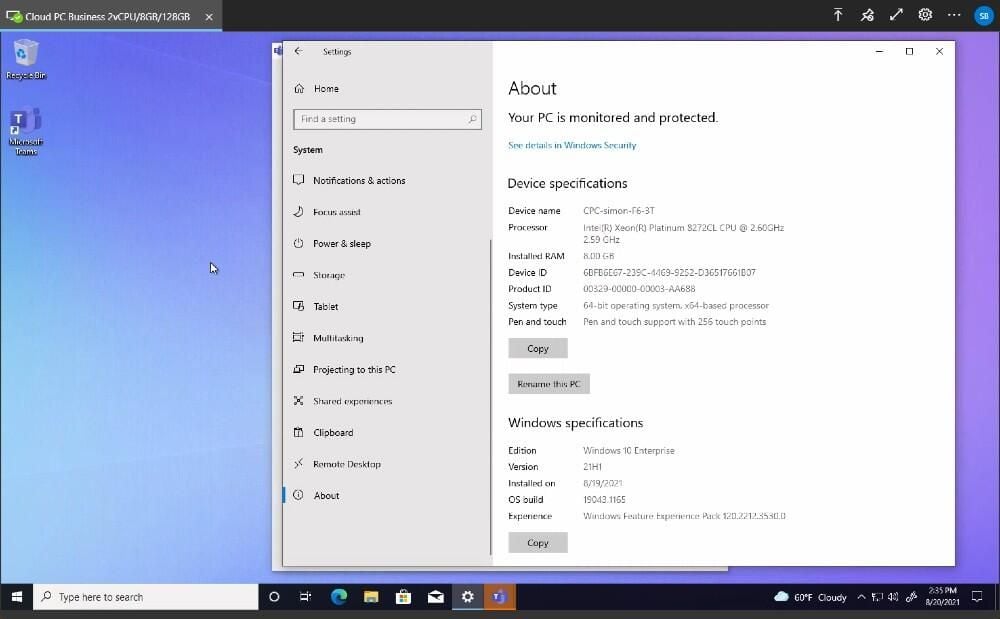
Task: Click the magnifier icon in Find a setting
Action: pyautogui.click(x=472, y=119)
